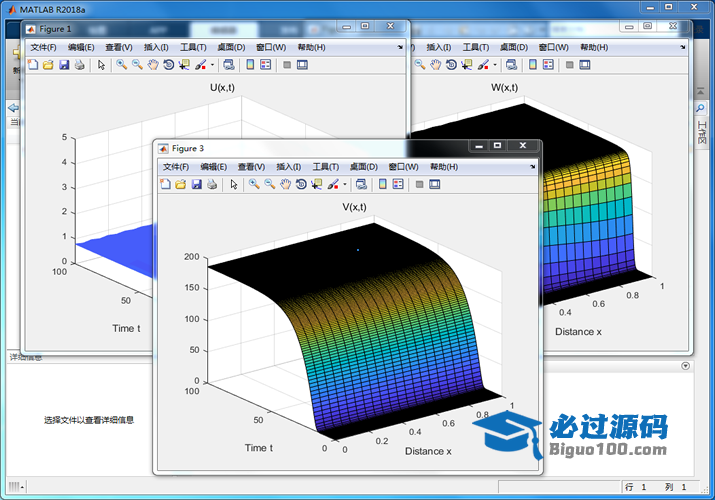Image resolution: width=715 pixels, height=500 pixels.
Task: Open Brush color dropdown arrow in Figure 3
Action: pyautogui.click(x=345, y=184)
